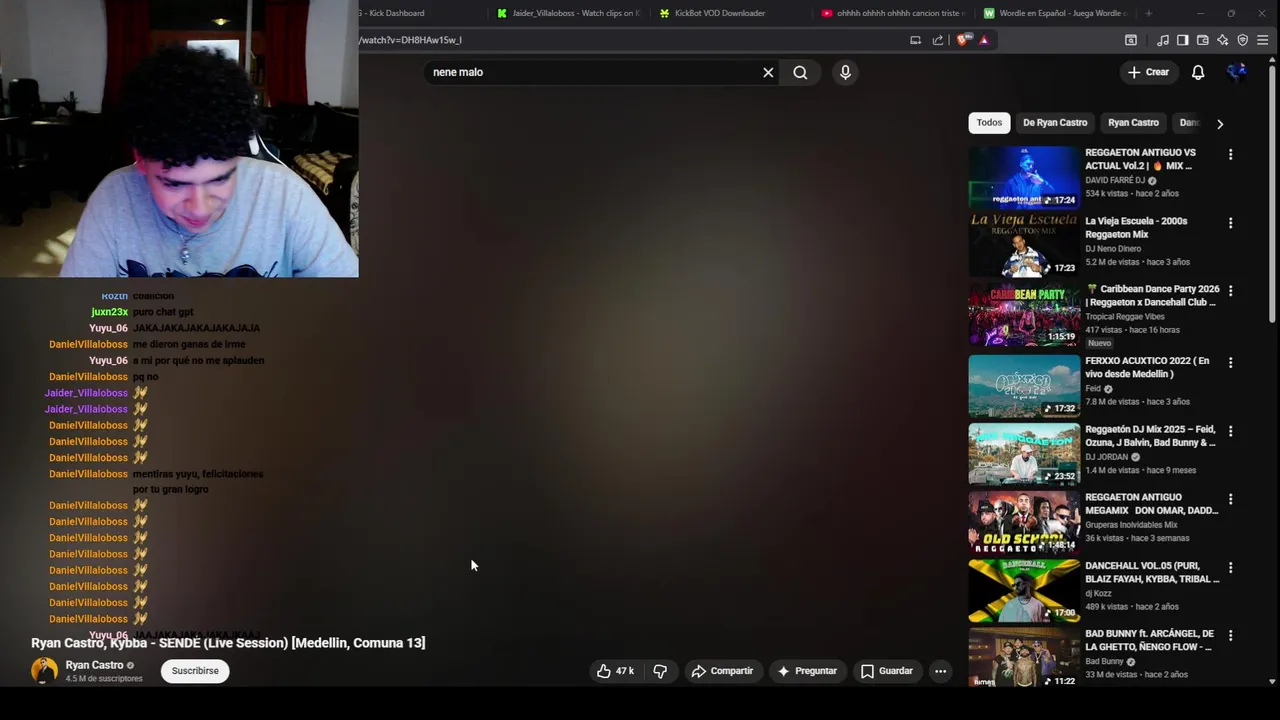1280x720 pixels.
Task: Open options for Reggaetón DJ Mix 2025
Action: coord(1230,431)
